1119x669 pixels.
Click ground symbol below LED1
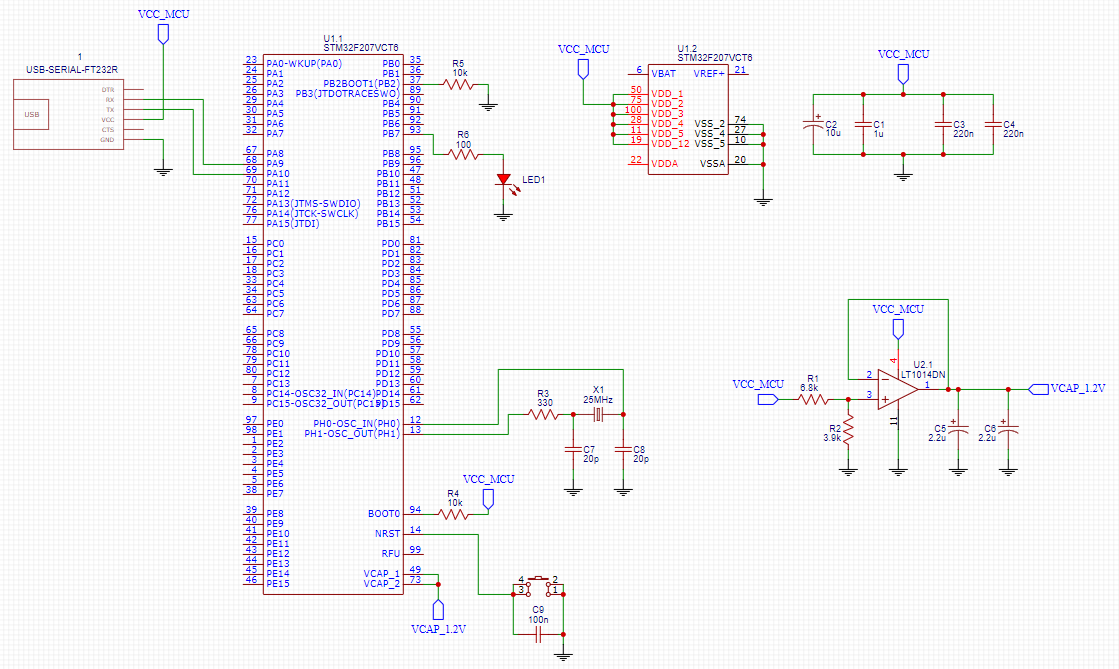(504, 215)
